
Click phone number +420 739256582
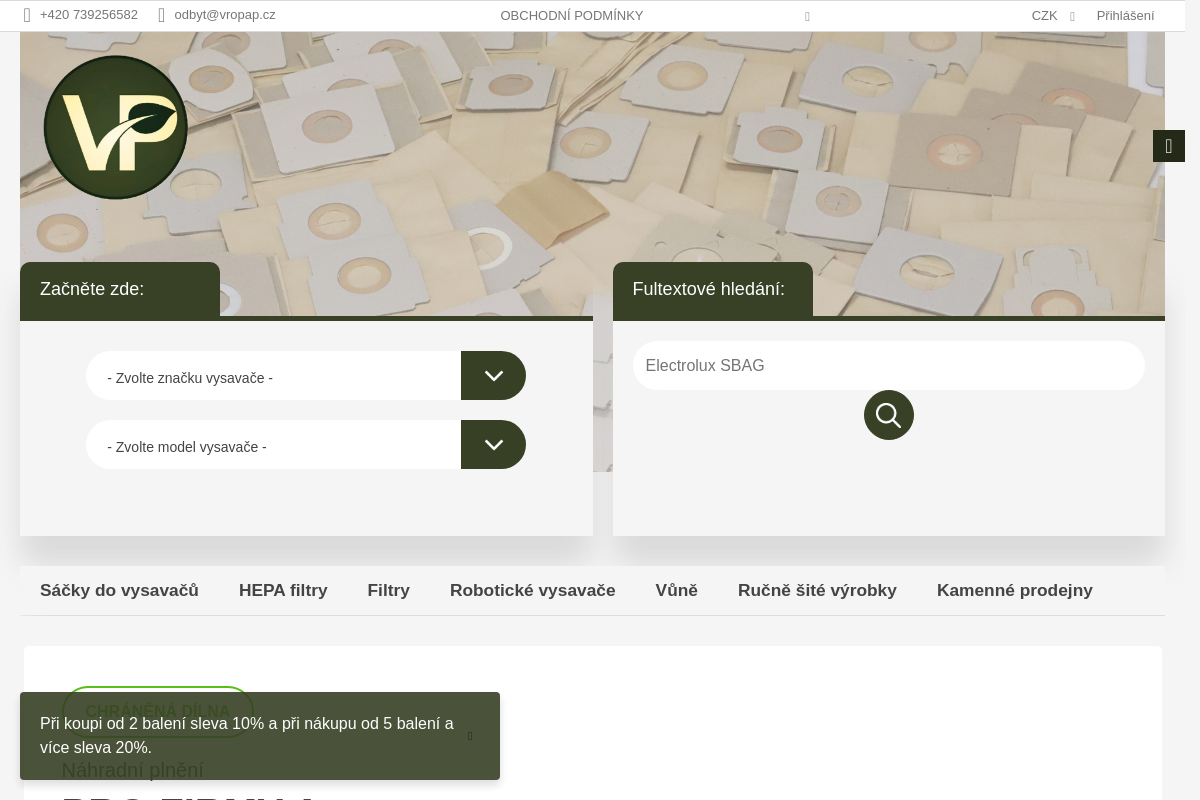coord(89,15)
